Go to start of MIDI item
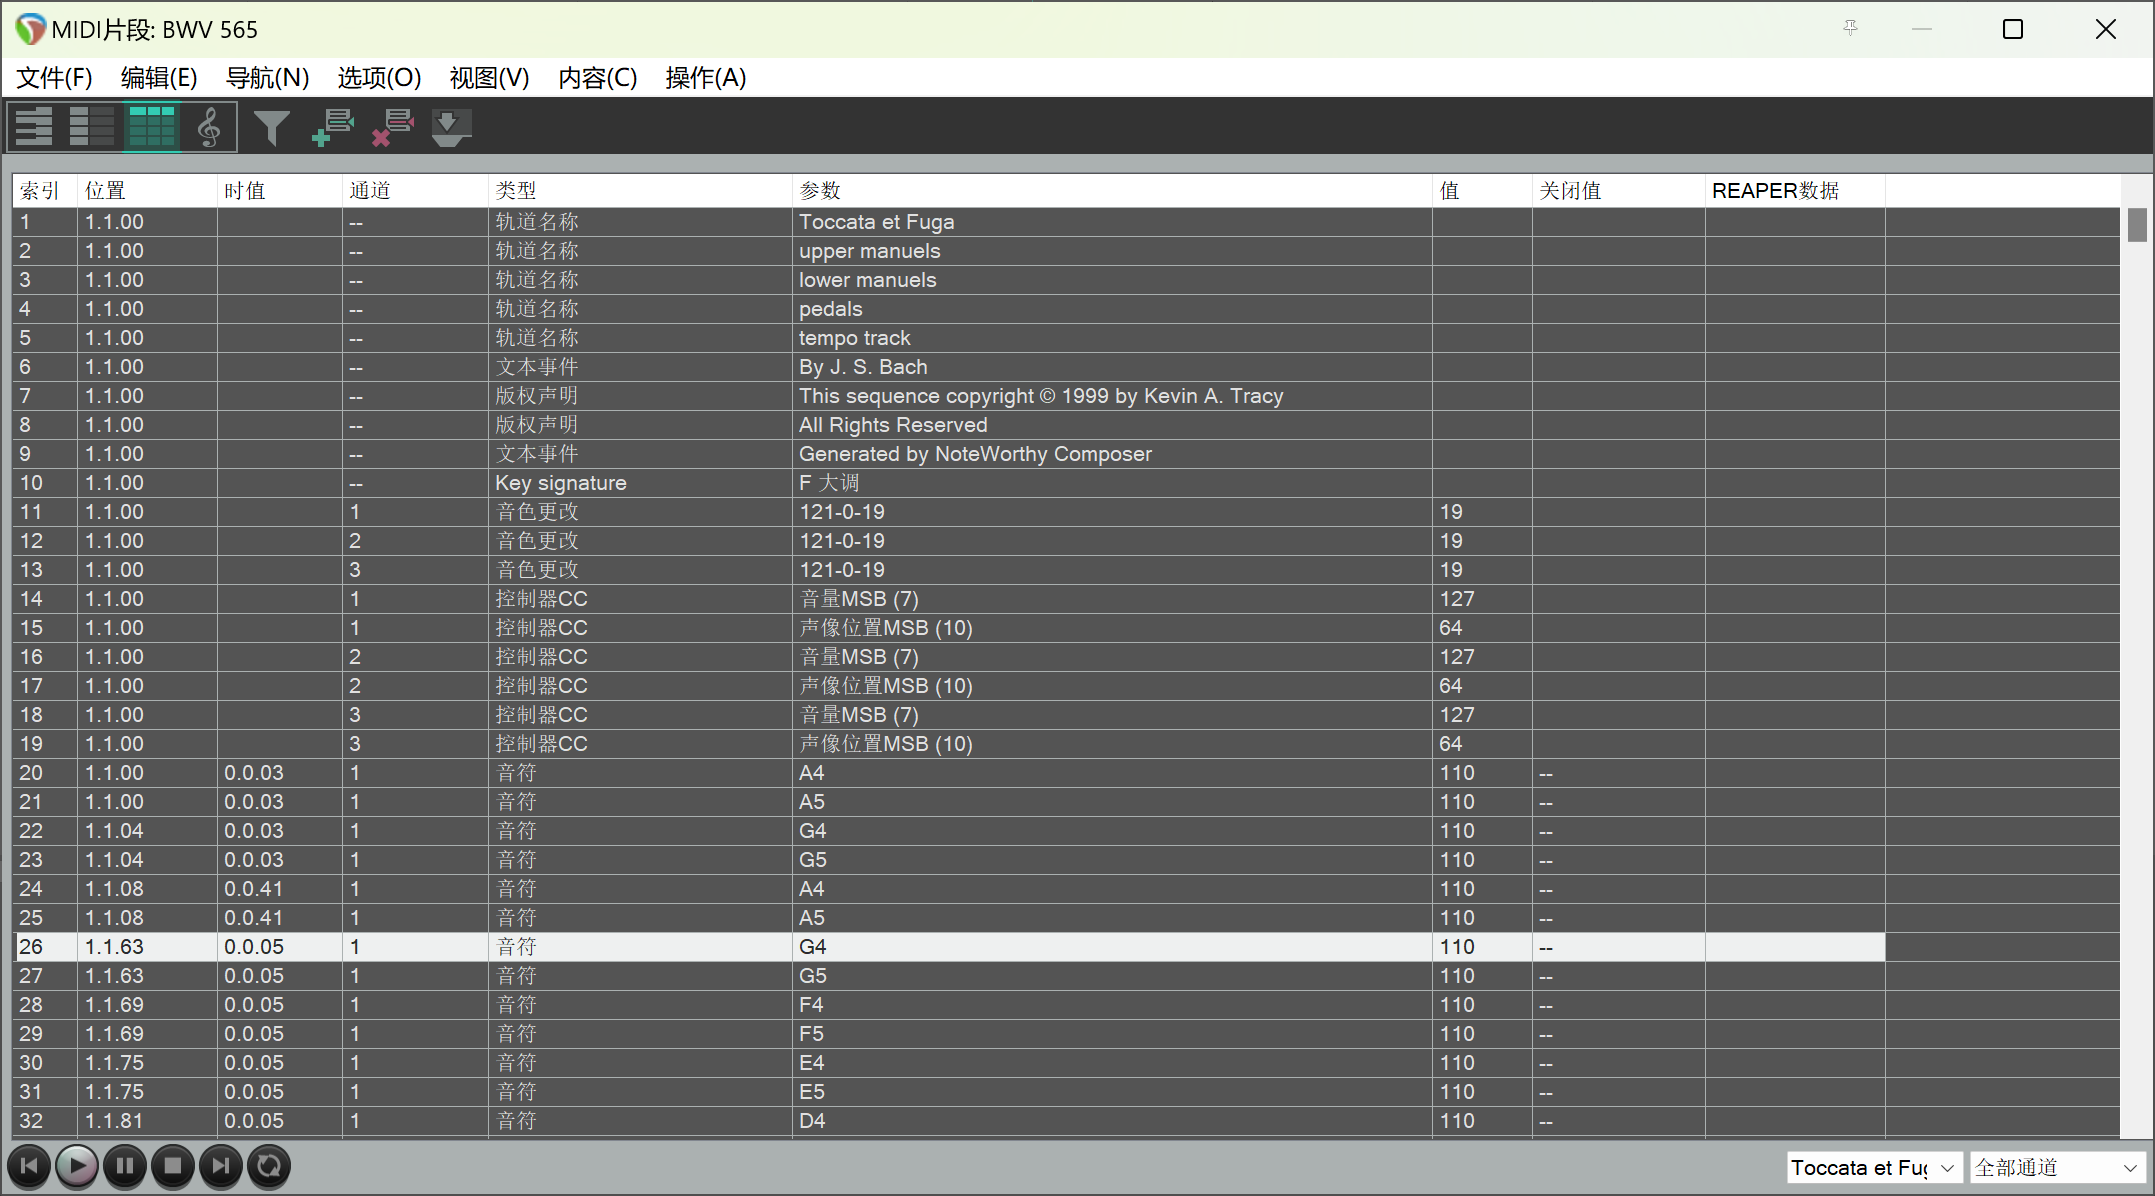This screenshot has width=2155, height=1196. tap(29, 1166)
